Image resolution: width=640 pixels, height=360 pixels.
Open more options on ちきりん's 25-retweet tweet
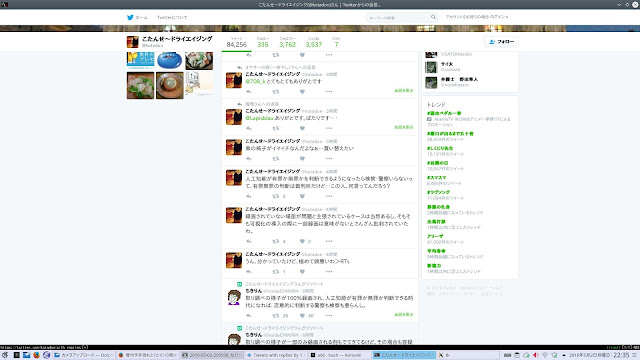pos(329,316)
